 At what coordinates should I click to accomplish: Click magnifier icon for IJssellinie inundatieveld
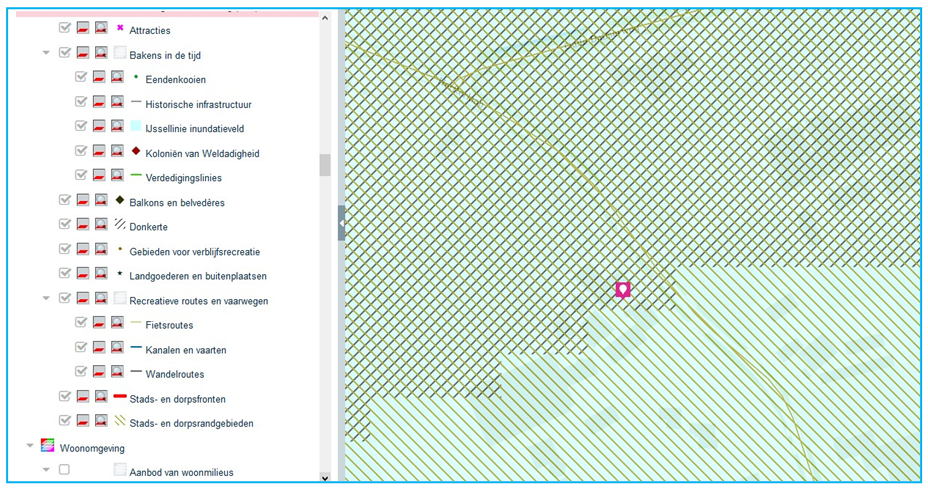coord(117,127)
